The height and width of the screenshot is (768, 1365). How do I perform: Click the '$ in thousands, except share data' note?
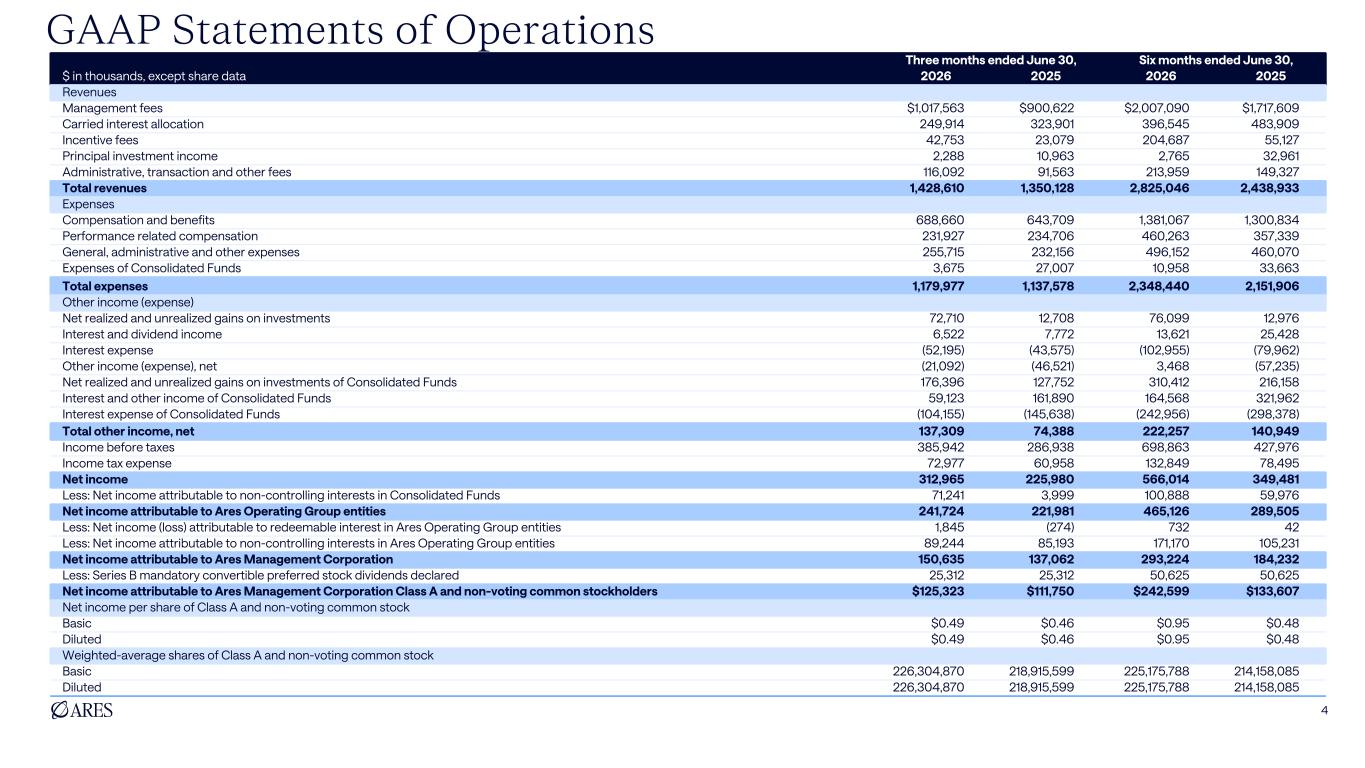point(154,76)
